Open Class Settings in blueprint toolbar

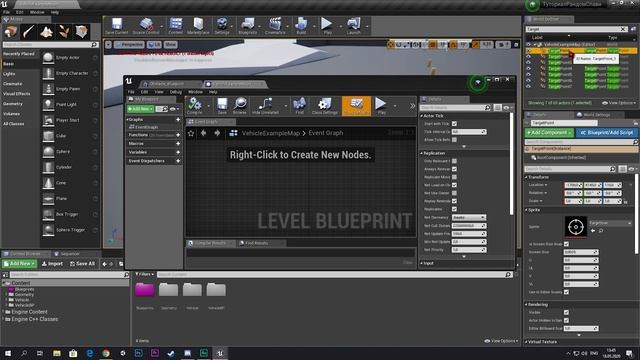(324, 106)
